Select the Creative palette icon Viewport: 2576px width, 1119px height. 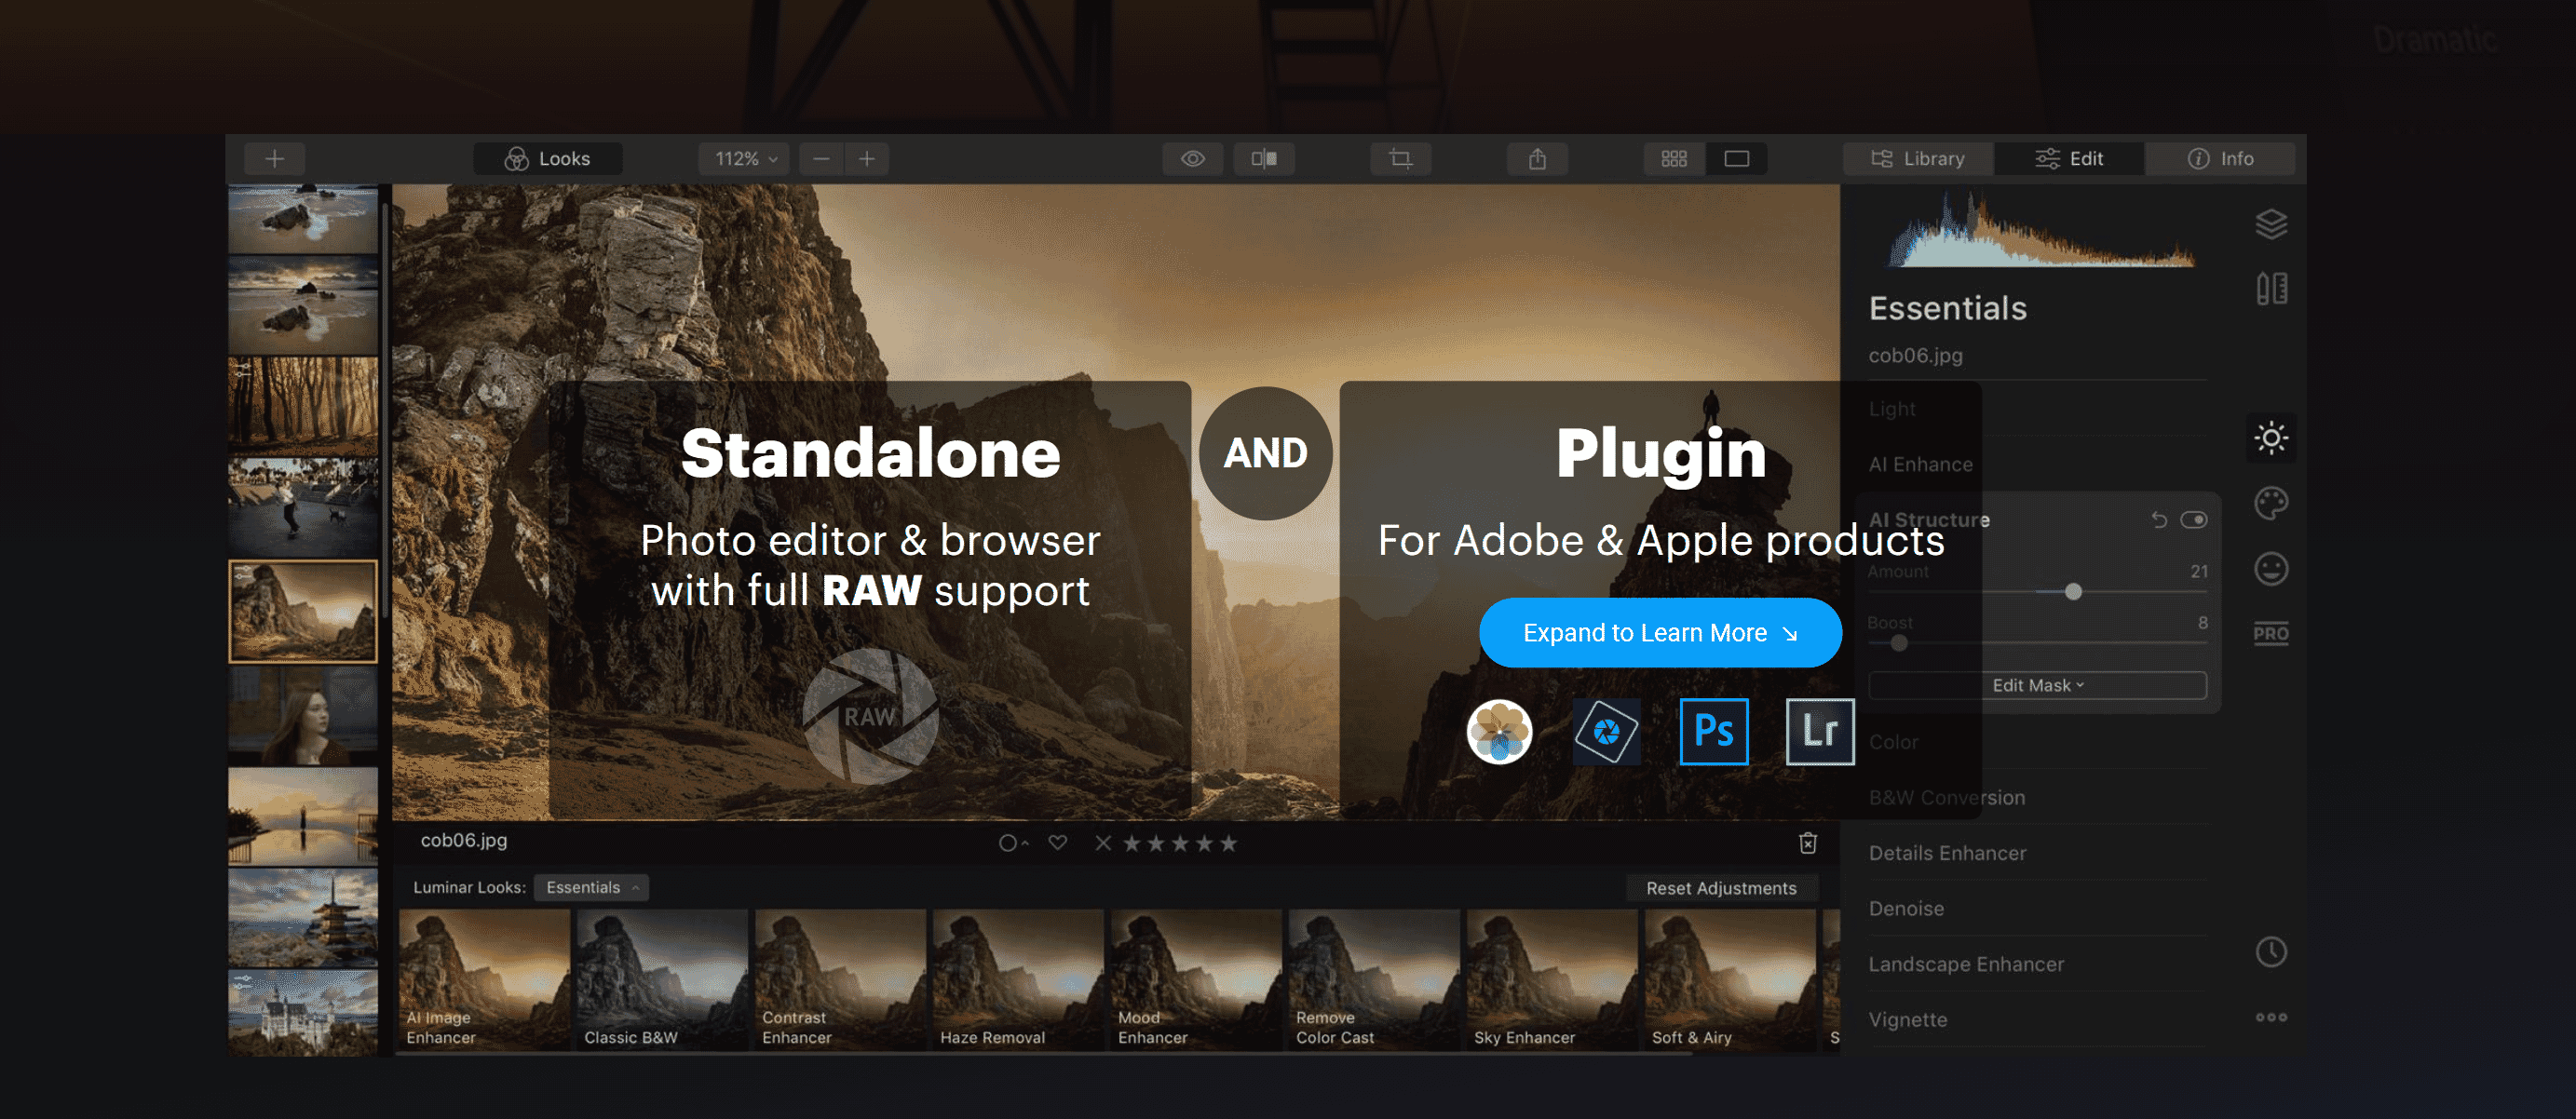tap(2272, 503)
